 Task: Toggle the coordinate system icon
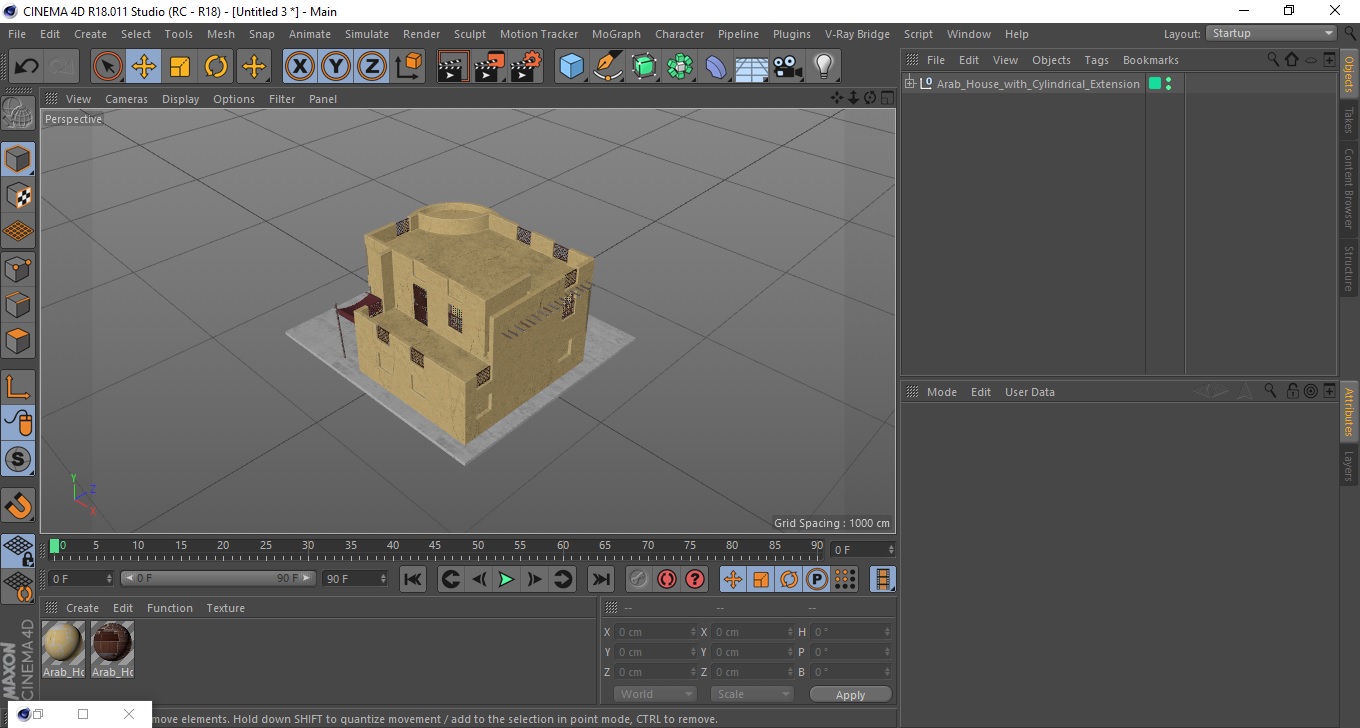[x=409, y=67]
